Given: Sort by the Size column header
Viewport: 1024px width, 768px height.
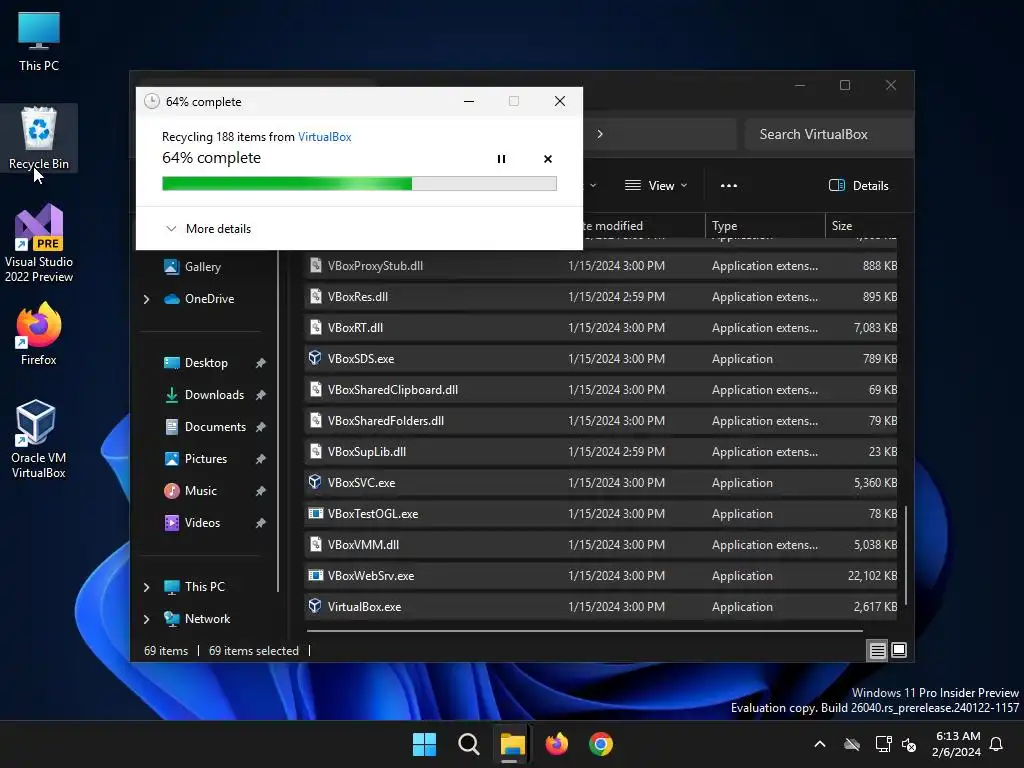Looking at the screenshot, I should (x=862, y=225).
